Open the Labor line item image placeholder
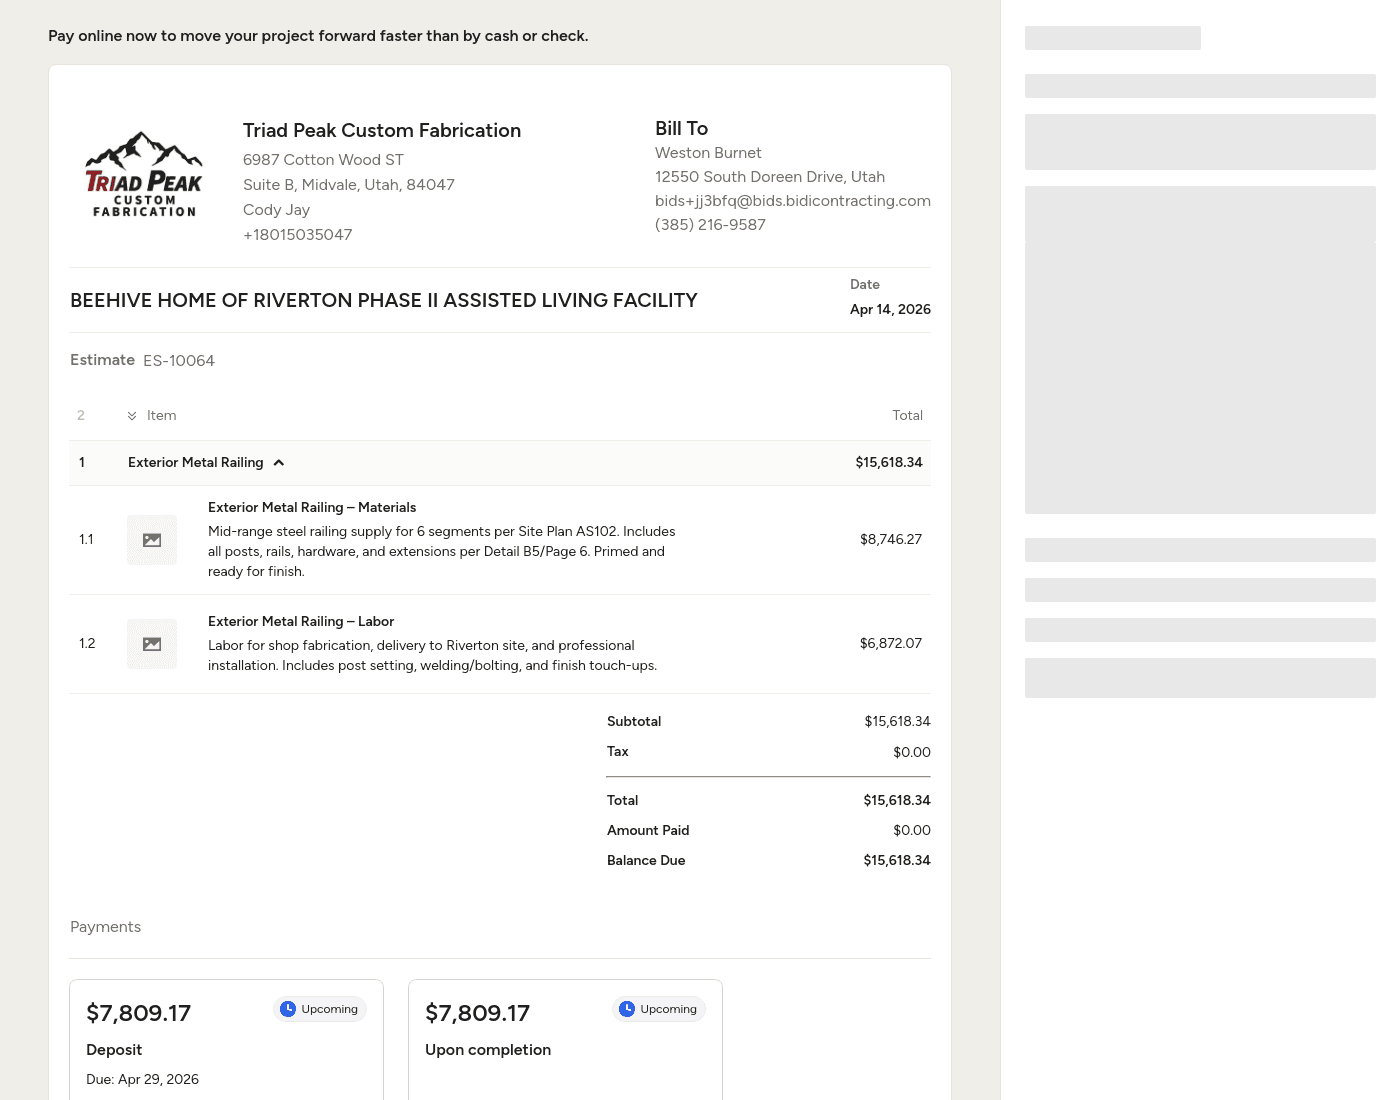The width and height of the screenshot is (1400, 1100). [152, 644]
